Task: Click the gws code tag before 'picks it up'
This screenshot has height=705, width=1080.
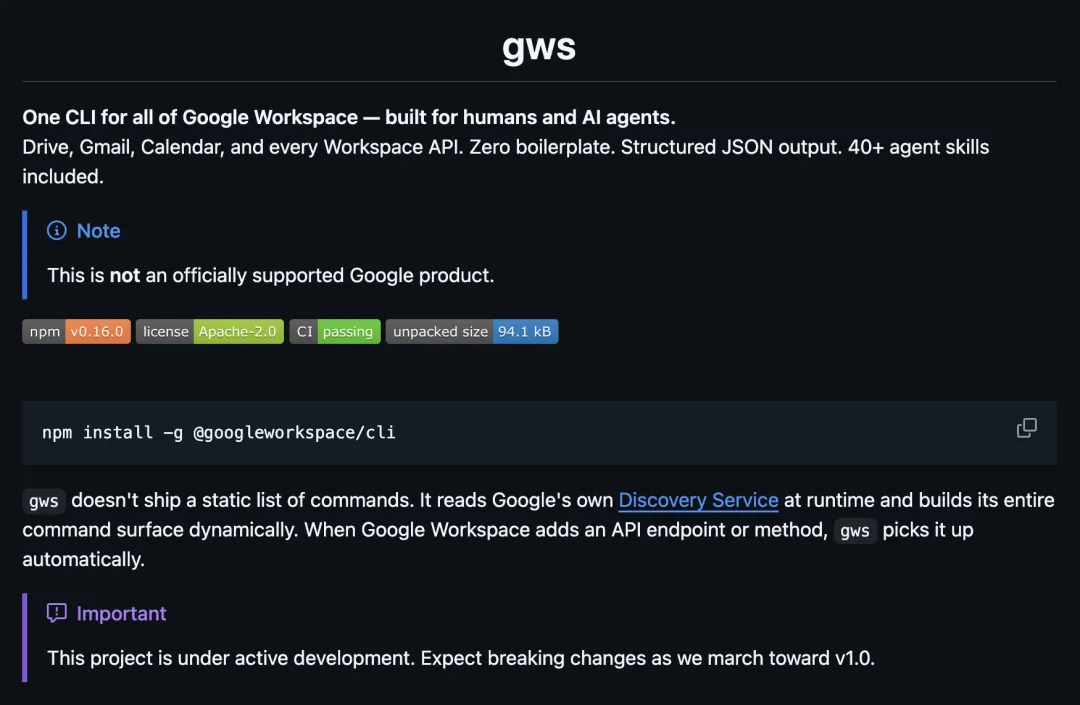Action: [854, 531]
